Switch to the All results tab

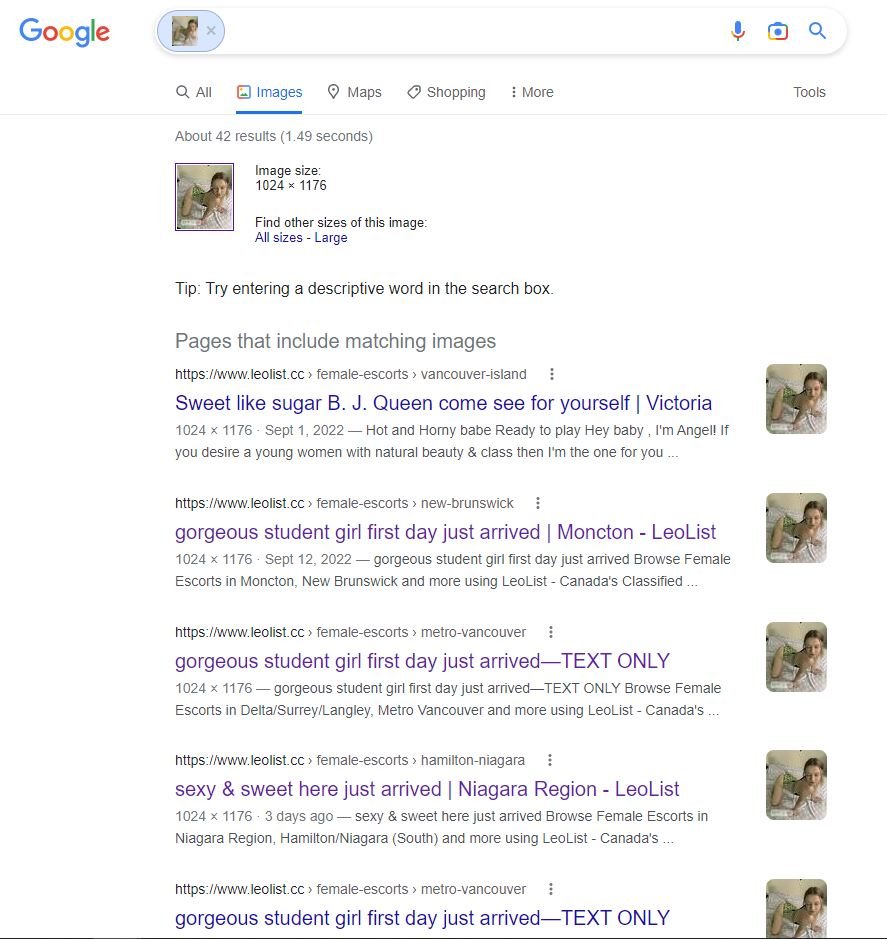pyautogui.click(x=193, y=92)
